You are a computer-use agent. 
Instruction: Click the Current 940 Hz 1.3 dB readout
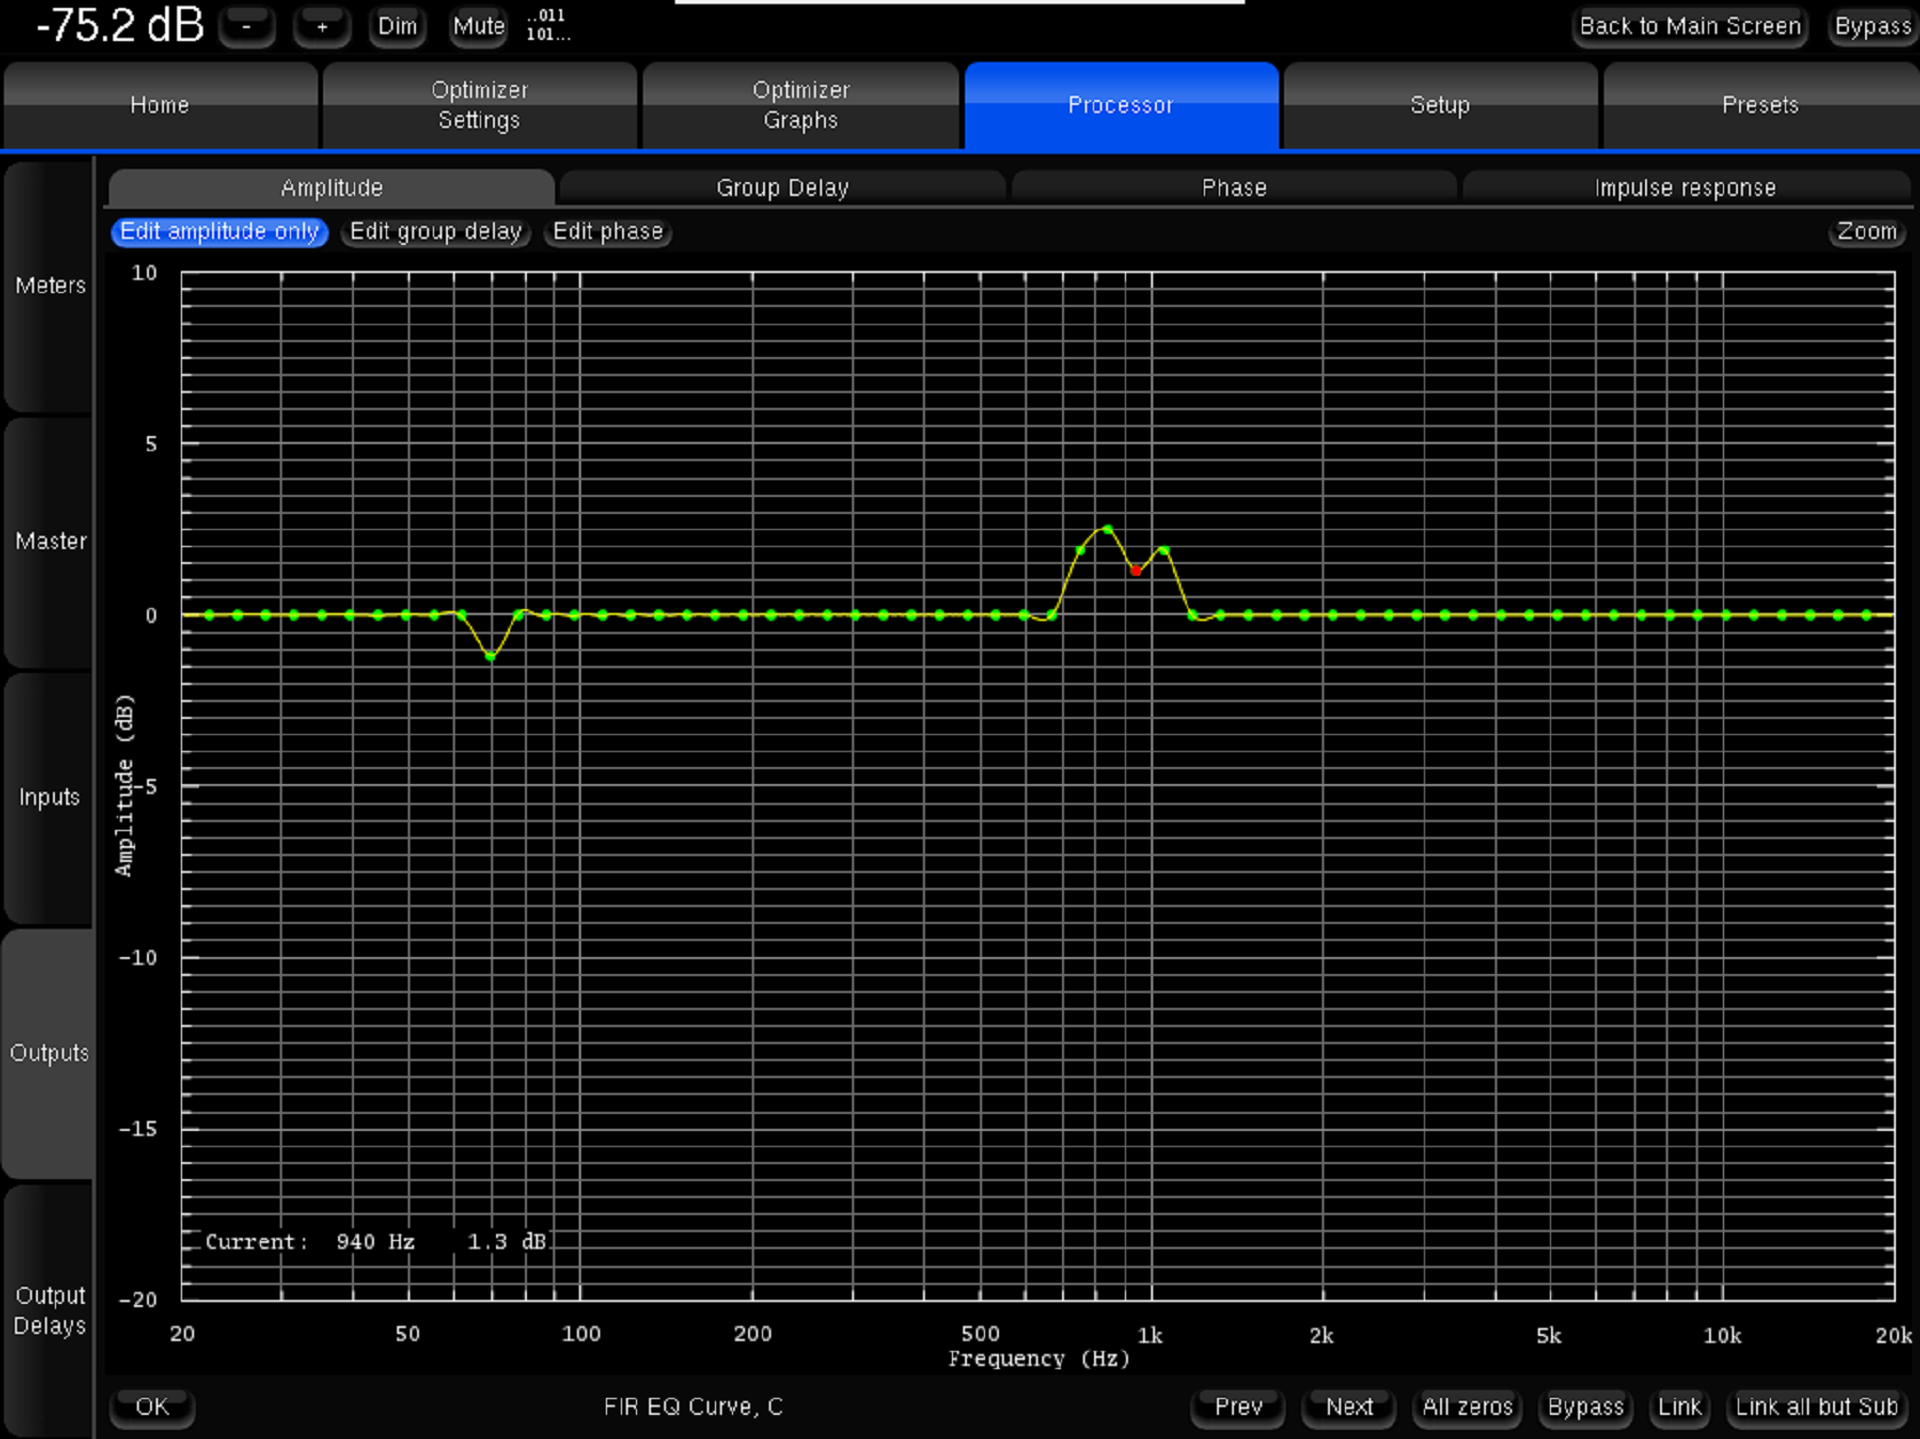pyautogui.click(x=375, y=1242)
